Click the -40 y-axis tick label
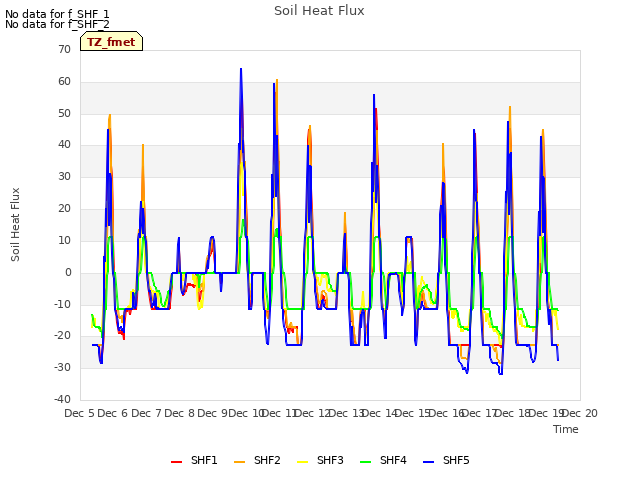 coord(62,399)
